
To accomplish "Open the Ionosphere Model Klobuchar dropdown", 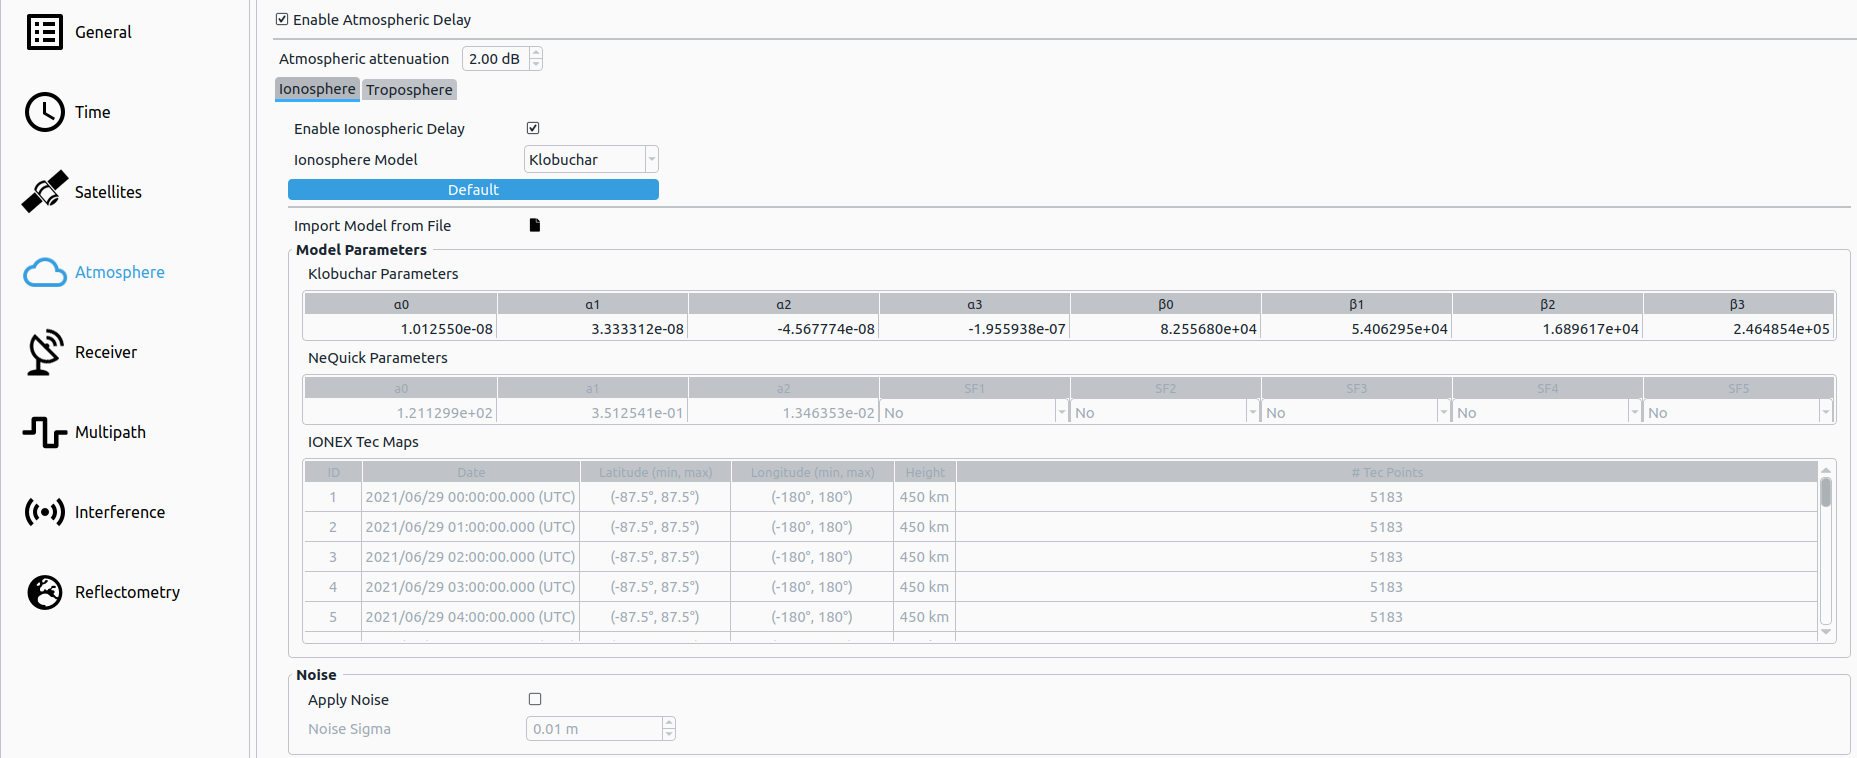I will pos(591,159).
